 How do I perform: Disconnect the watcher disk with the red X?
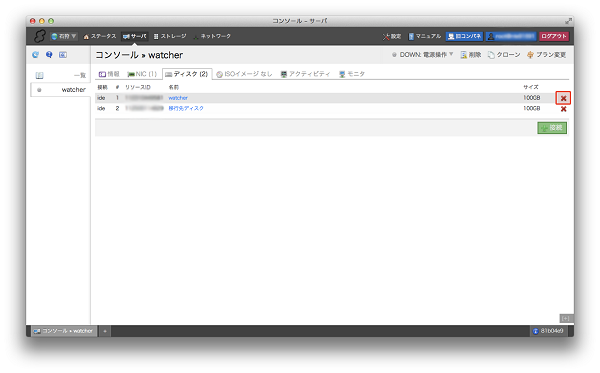[563, 98]
